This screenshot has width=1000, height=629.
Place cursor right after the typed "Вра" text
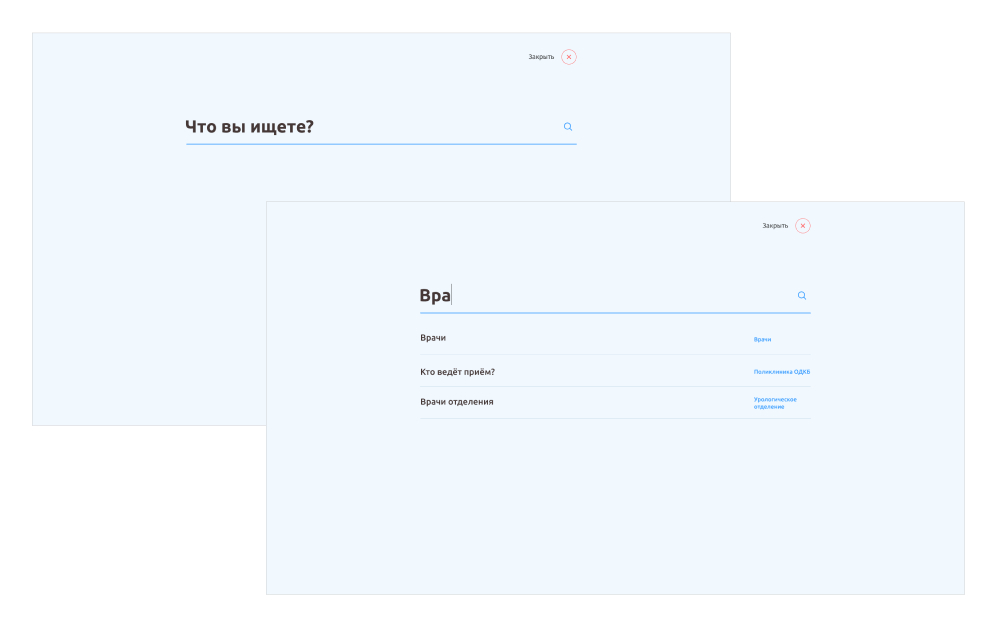(452, 295)
